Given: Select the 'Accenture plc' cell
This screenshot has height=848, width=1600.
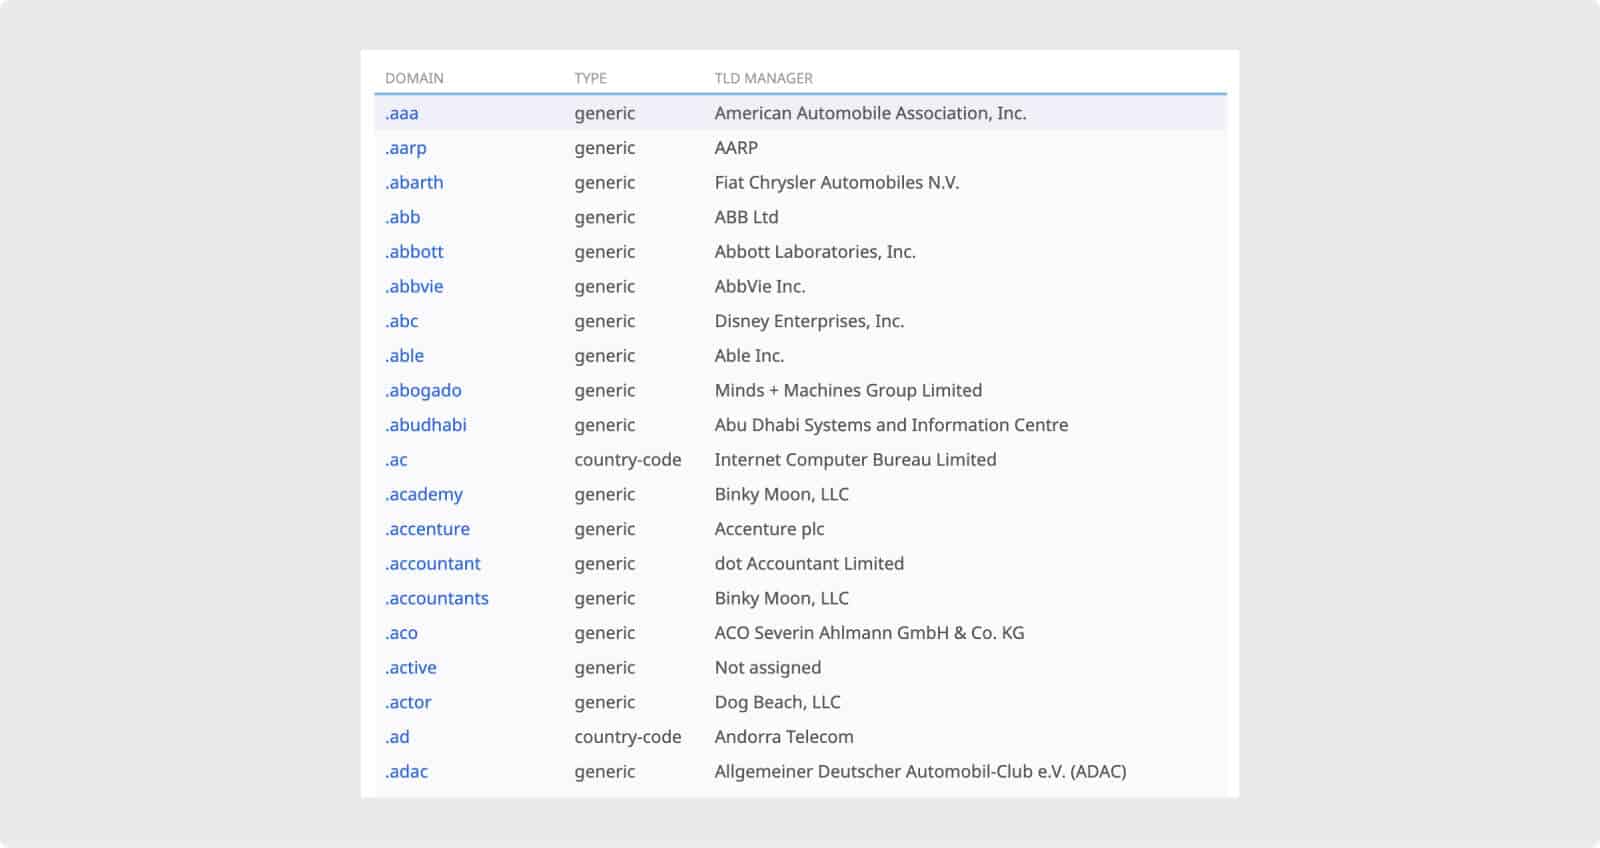Looking at the screenshot, I should pos(769,529).
